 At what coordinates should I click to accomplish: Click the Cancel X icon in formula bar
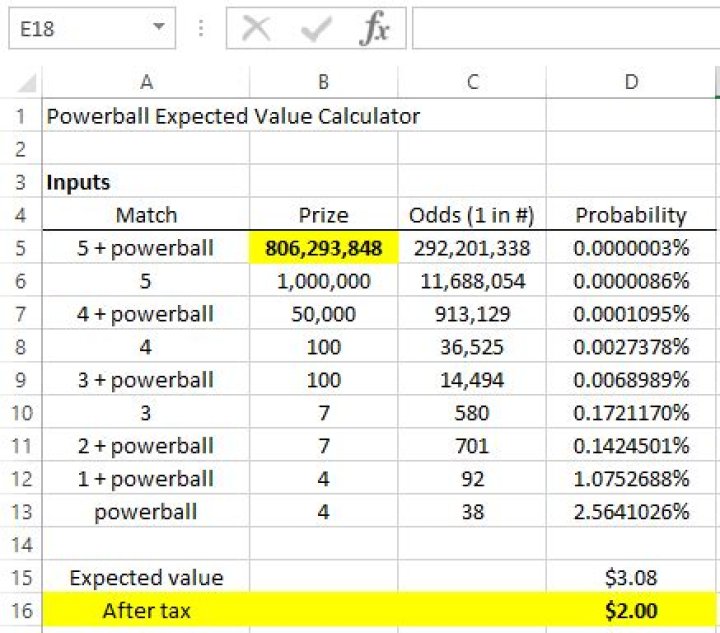(x=256, y=28)
